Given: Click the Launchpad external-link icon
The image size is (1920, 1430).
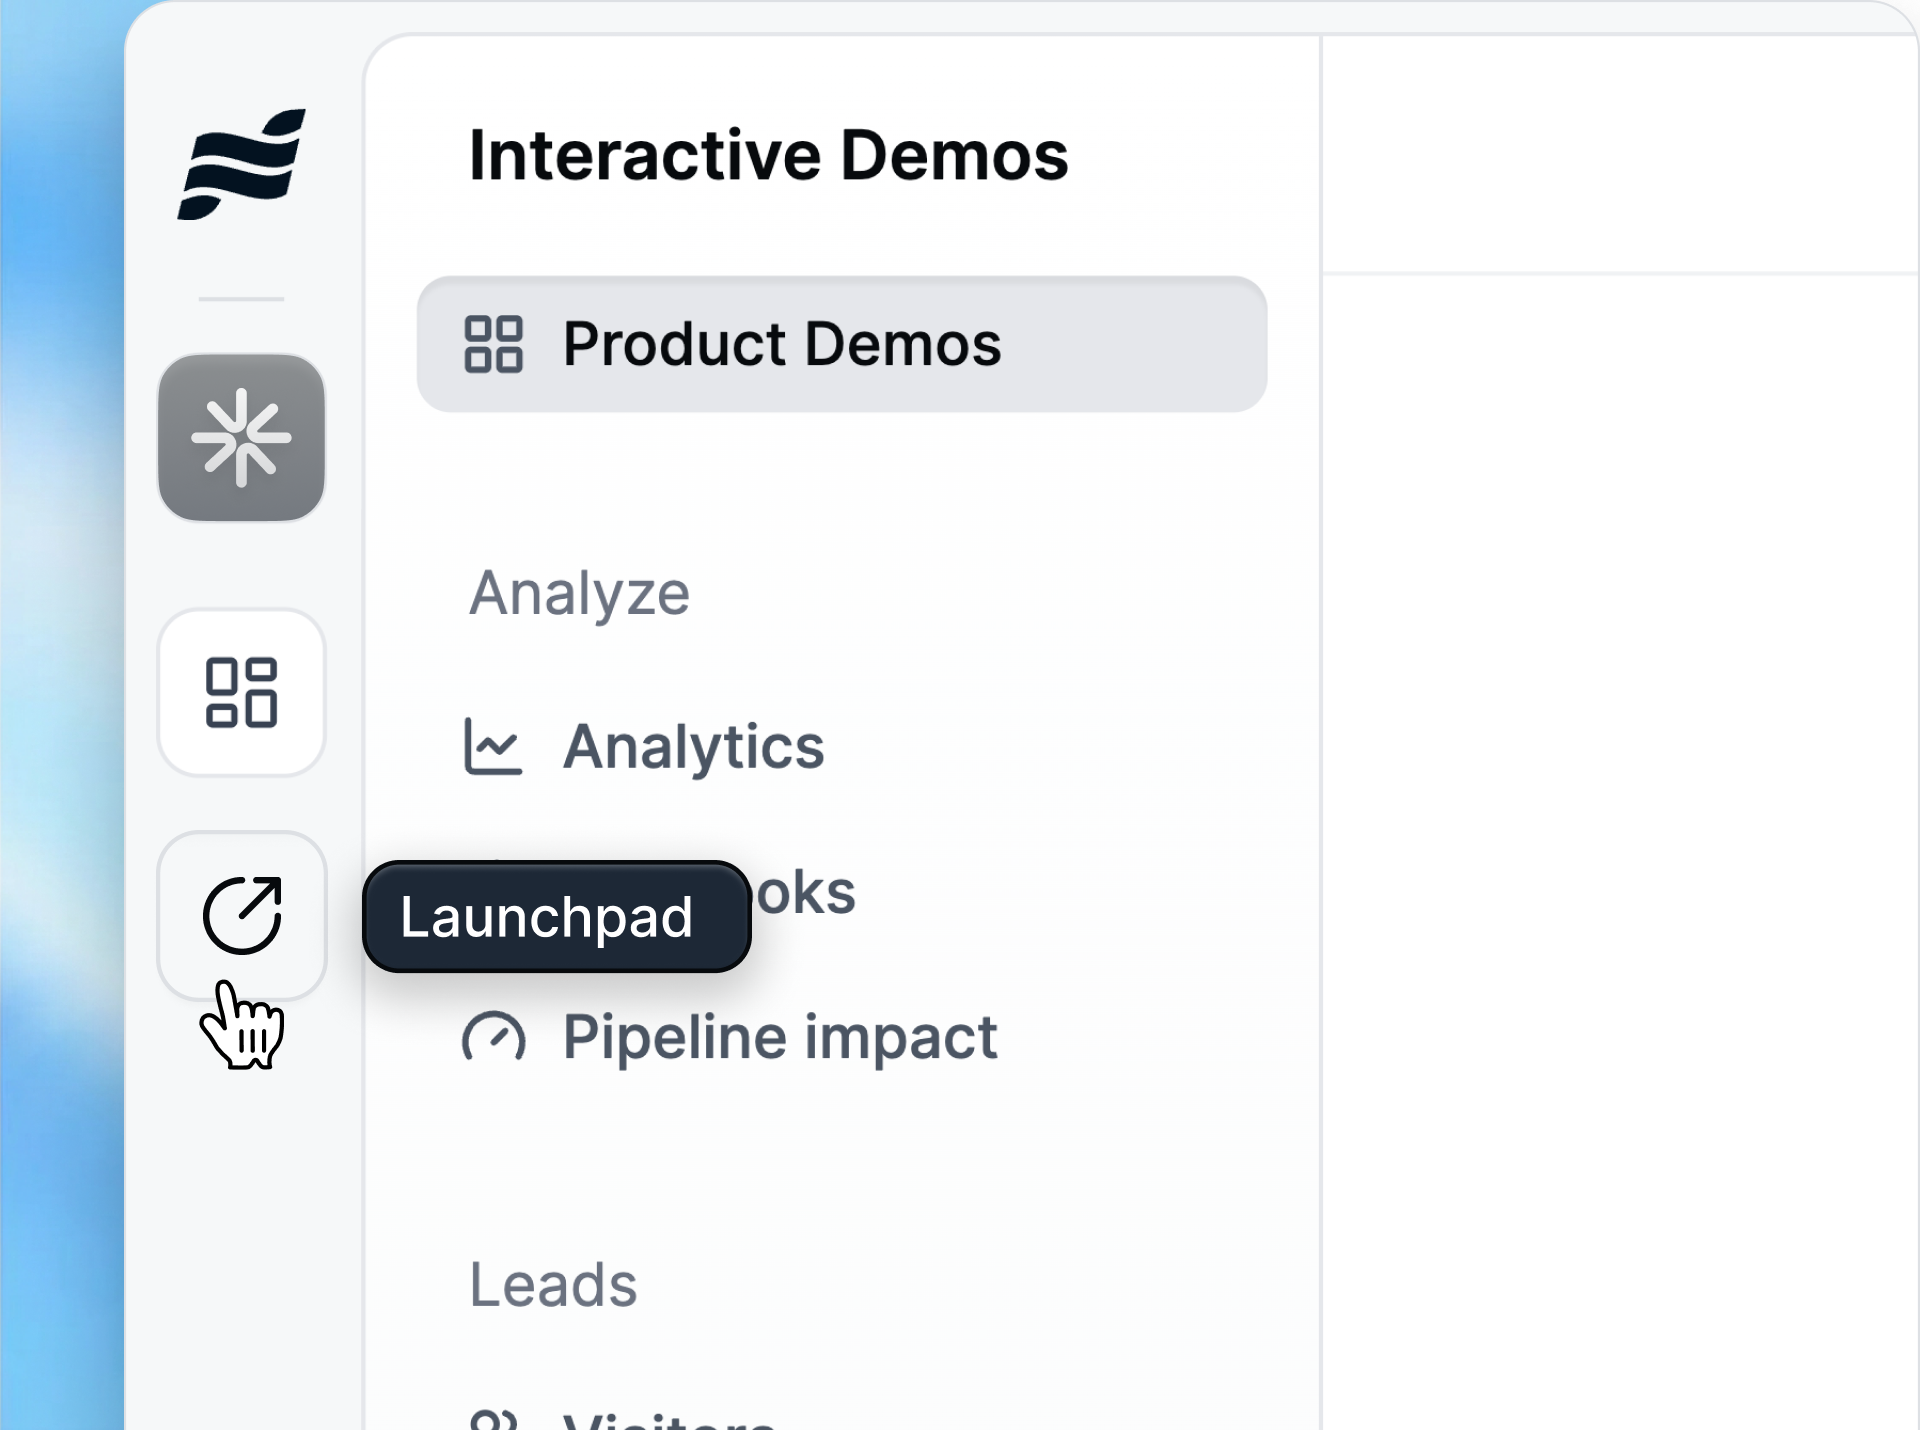Looking at the screenshot, I should click(x=241, y=916).
